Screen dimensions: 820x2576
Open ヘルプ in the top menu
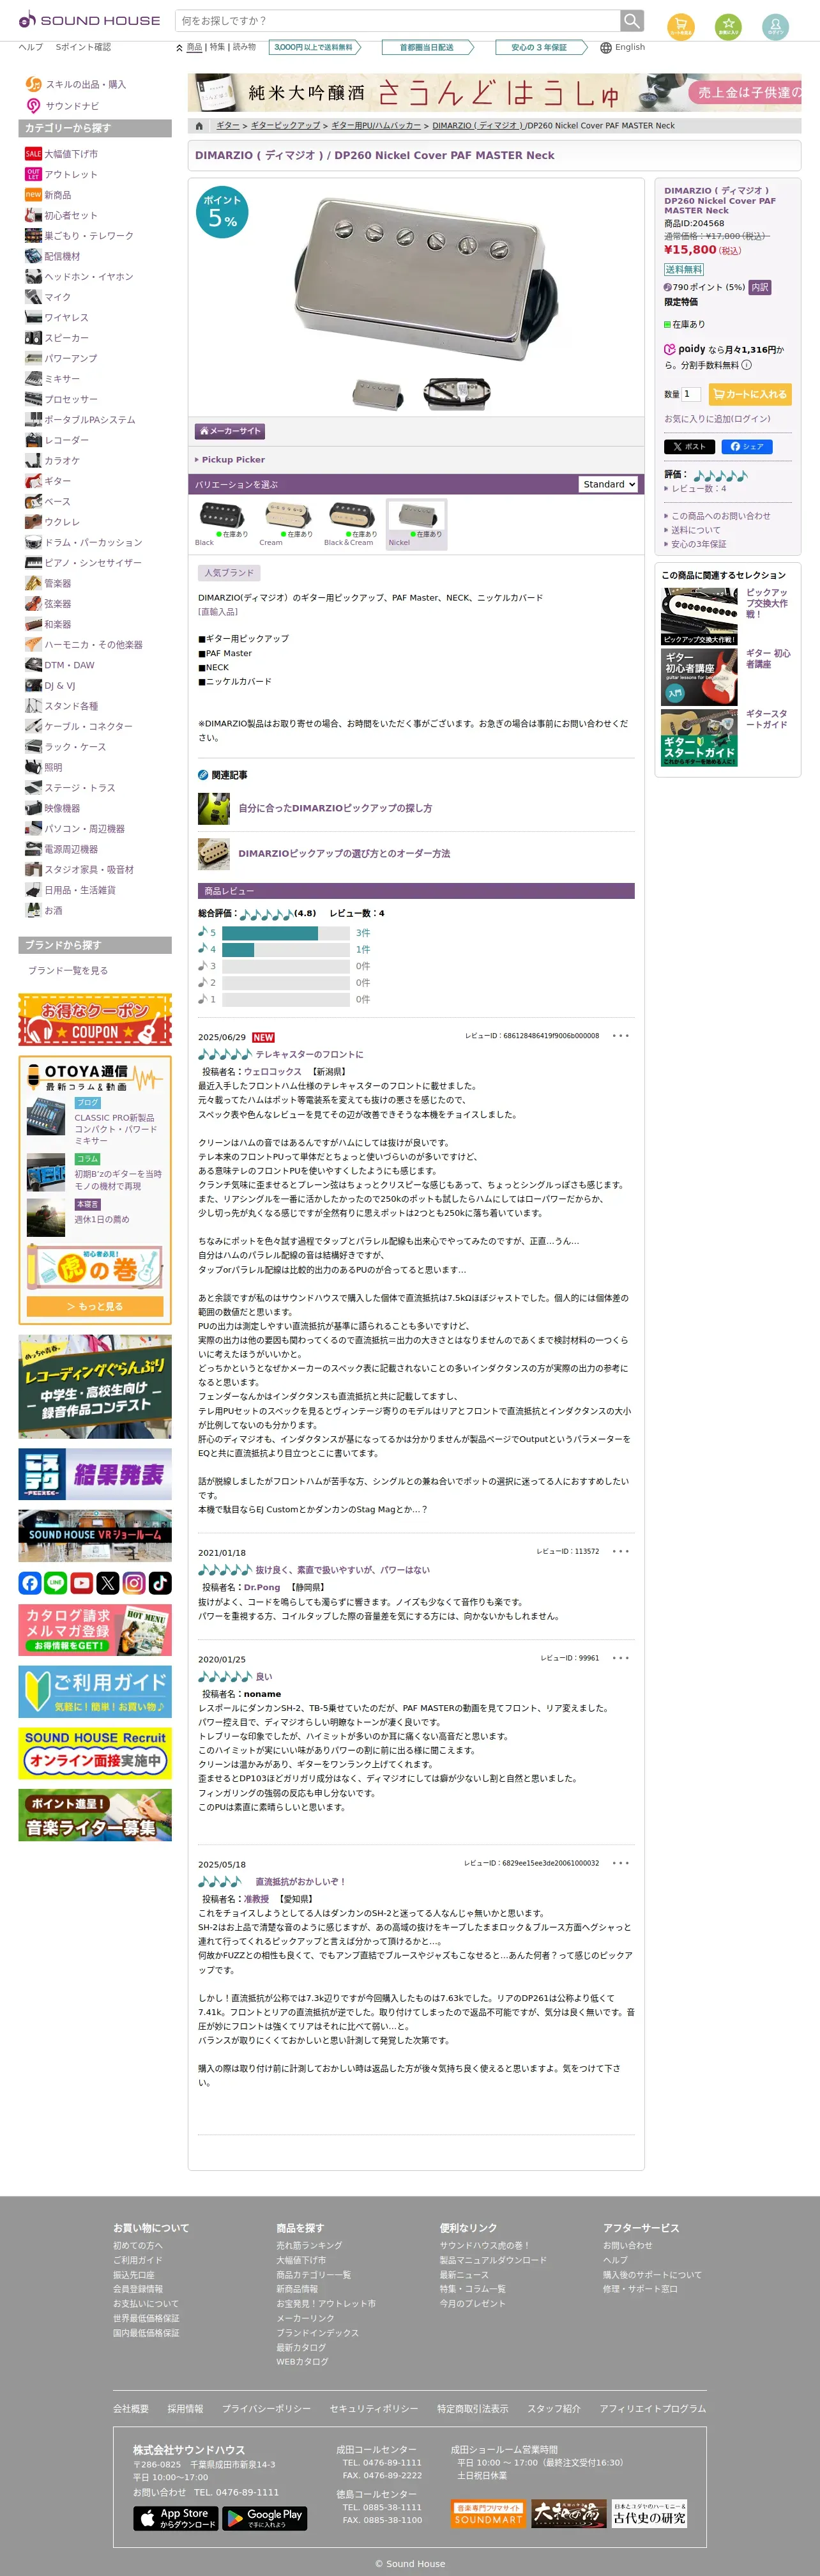point(31,47)
